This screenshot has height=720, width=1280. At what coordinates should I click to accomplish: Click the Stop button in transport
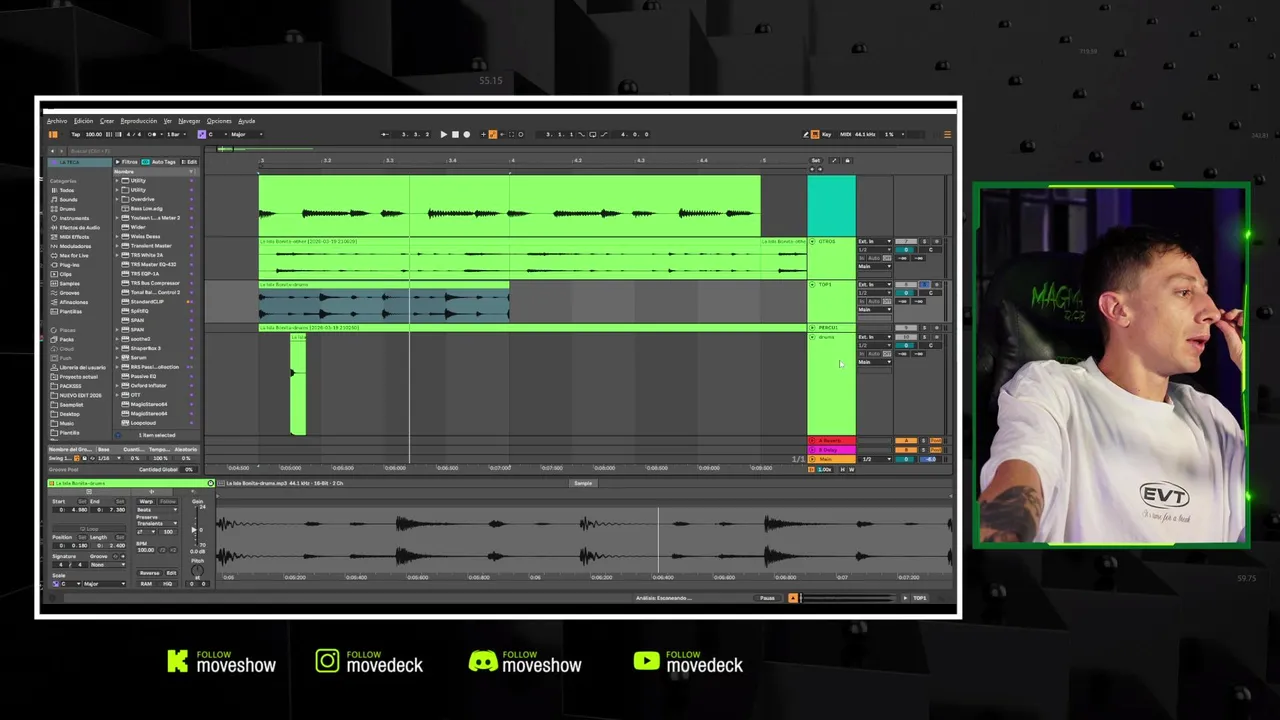[455, 134]
